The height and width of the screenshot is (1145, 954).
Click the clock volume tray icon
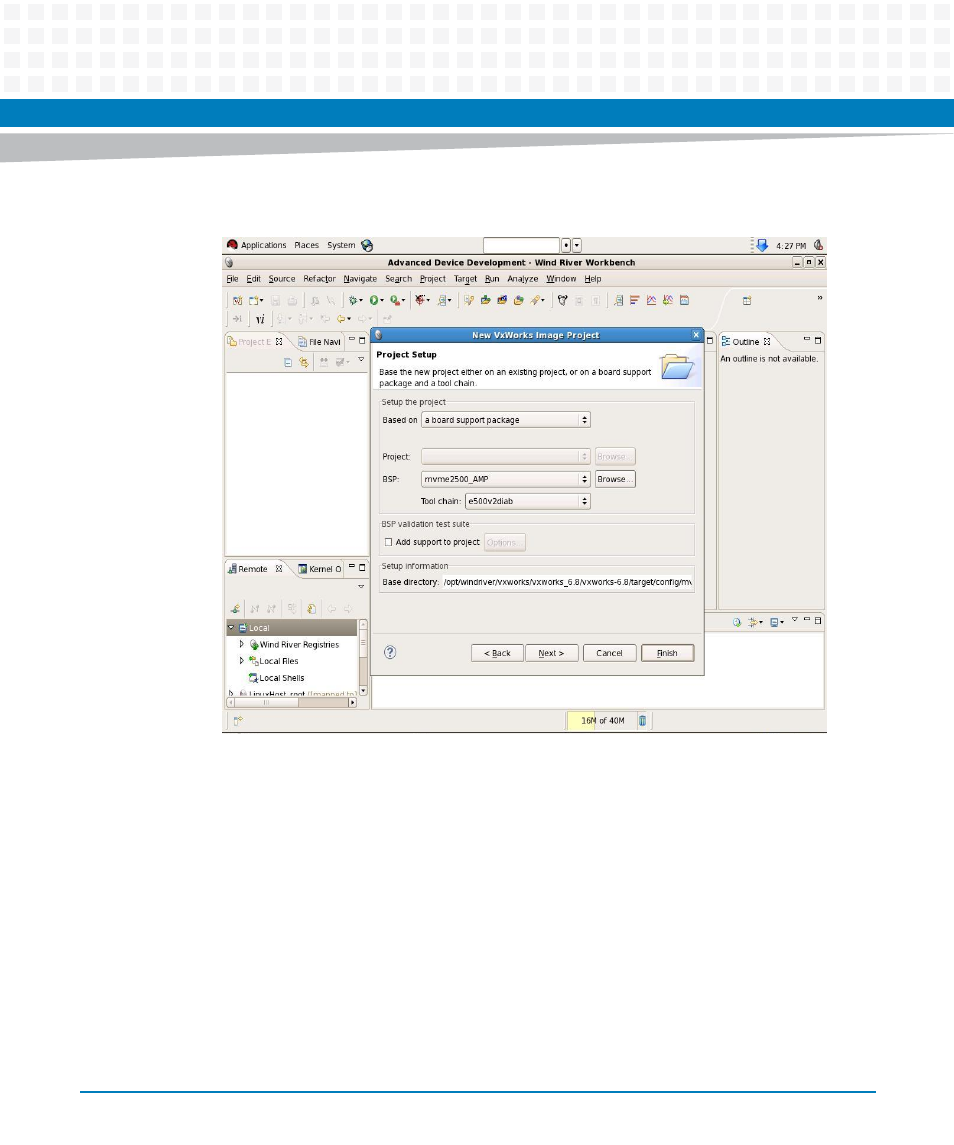pos(818,245)
